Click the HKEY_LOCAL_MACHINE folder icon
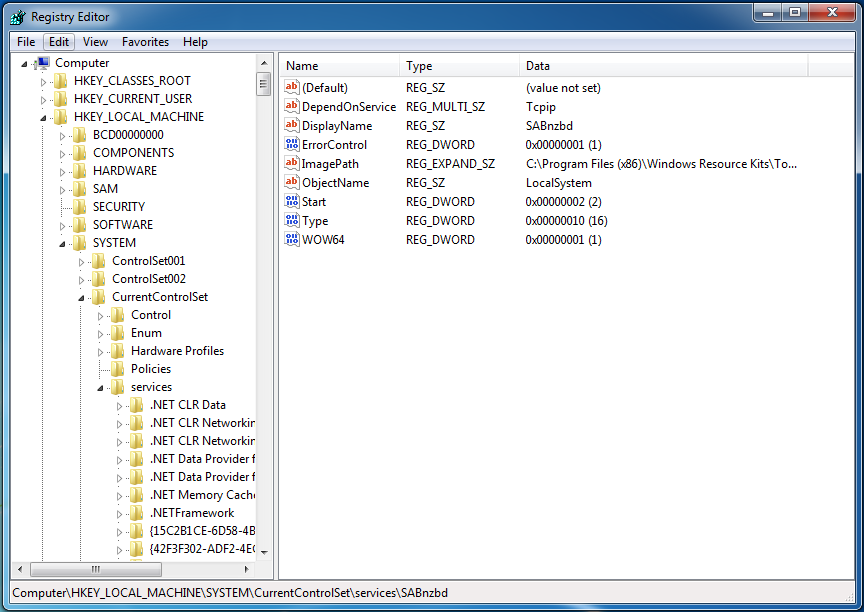Viewport: 864px width, 612px height. pos(61,117)
